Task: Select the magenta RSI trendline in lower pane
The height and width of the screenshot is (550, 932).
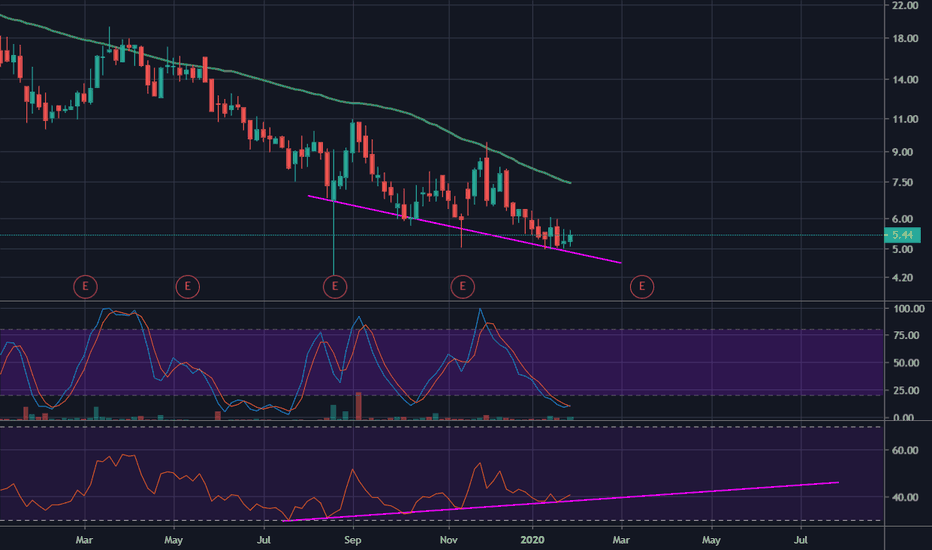Action: pyautogui.click(x=562, y=502)
